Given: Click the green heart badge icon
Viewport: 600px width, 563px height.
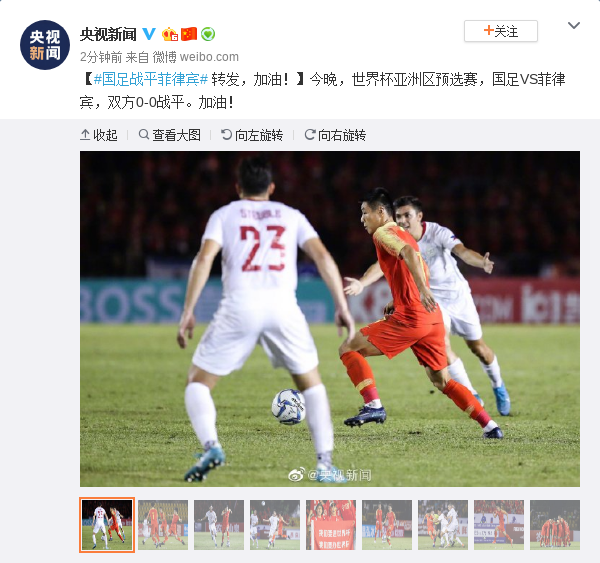Looking at the screenshot, I should pyautogui.click(x=208, y=34).
